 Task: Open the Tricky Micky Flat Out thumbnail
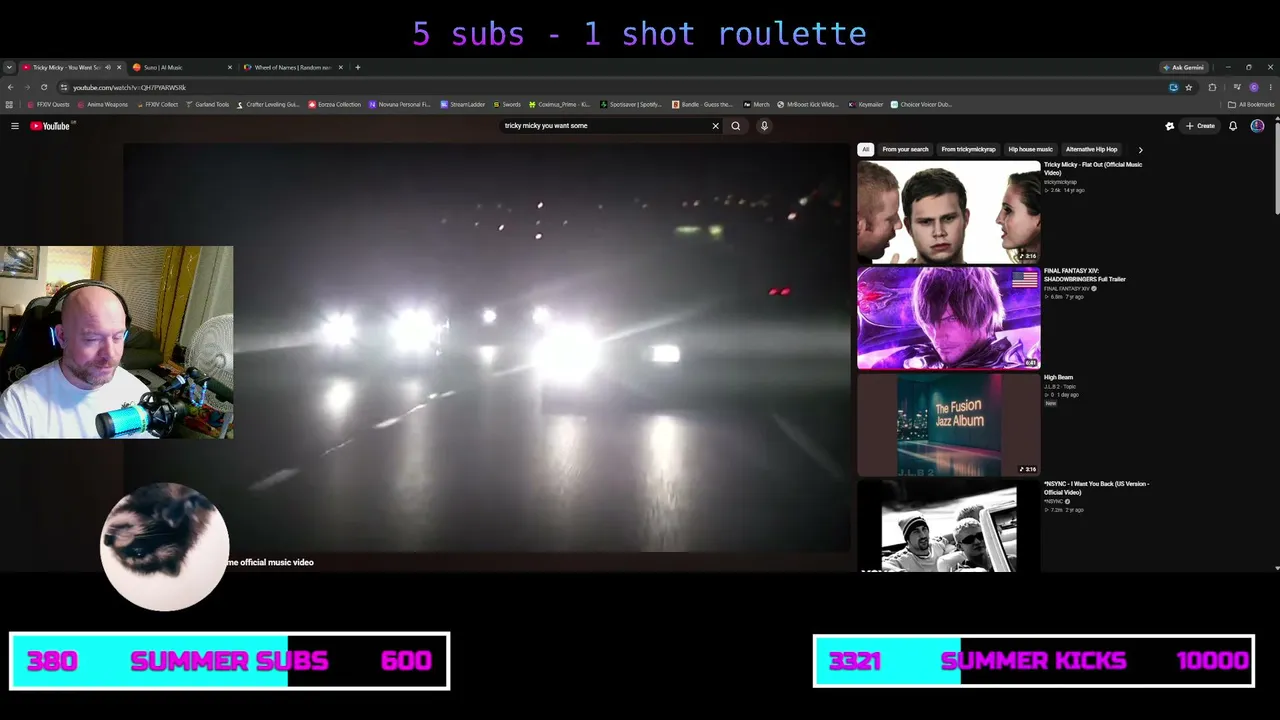point(949,212)
